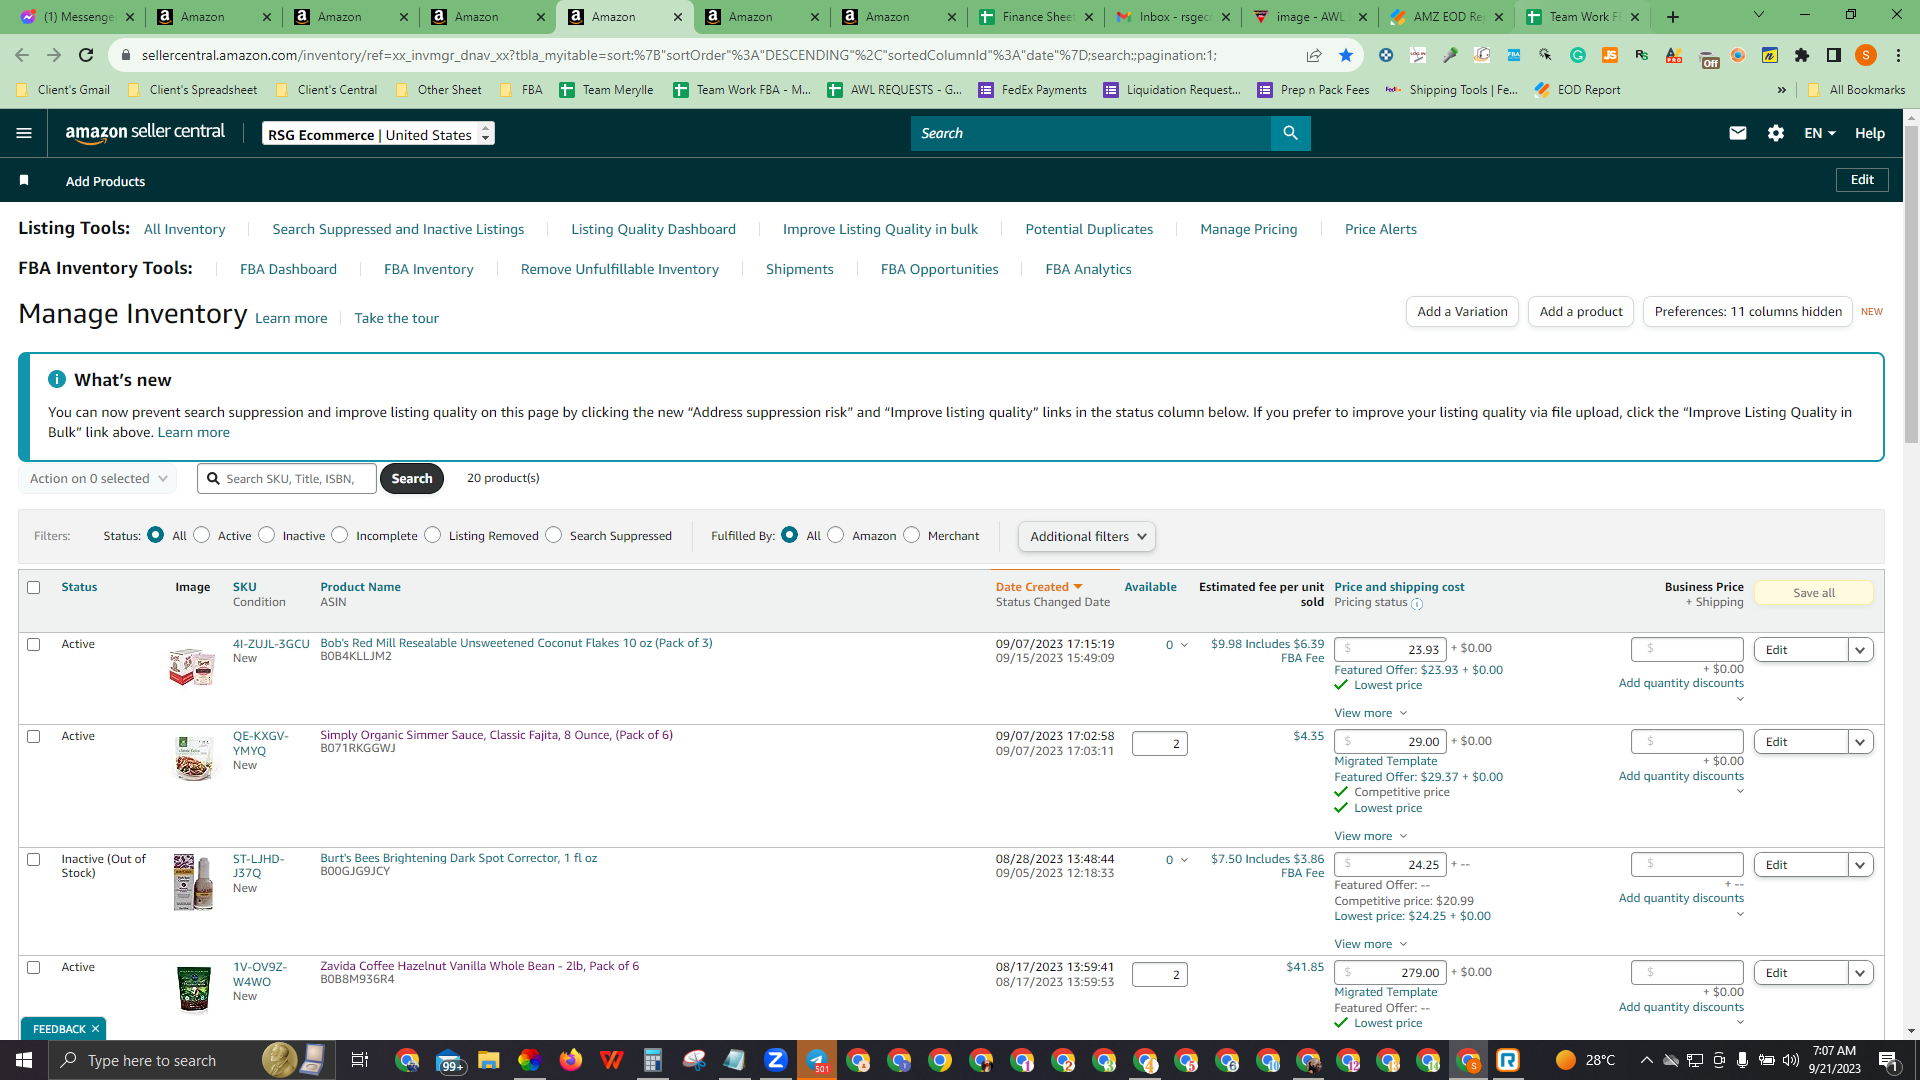Open the settings gear icon

pos(1776,133)
